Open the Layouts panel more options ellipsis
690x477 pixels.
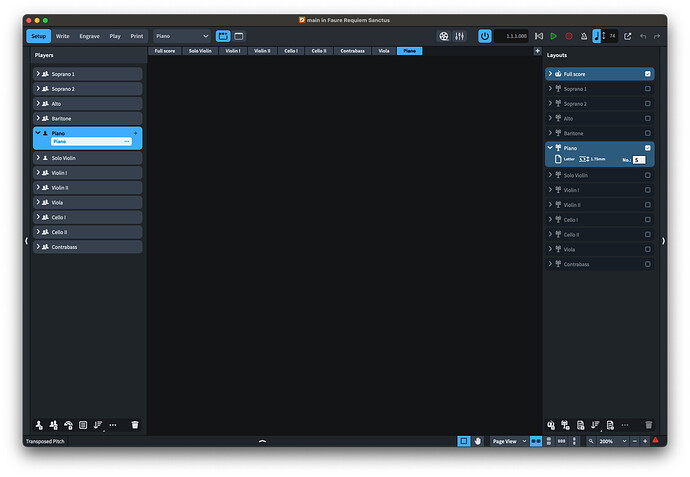click(x=625, y=425)
